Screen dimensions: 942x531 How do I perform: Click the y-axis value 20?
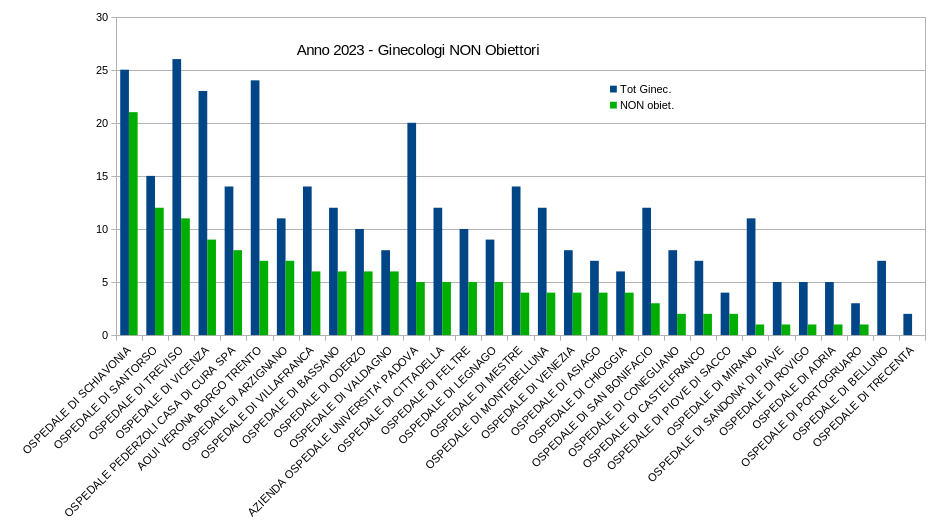pyautogui.click(x=102, y=123)
